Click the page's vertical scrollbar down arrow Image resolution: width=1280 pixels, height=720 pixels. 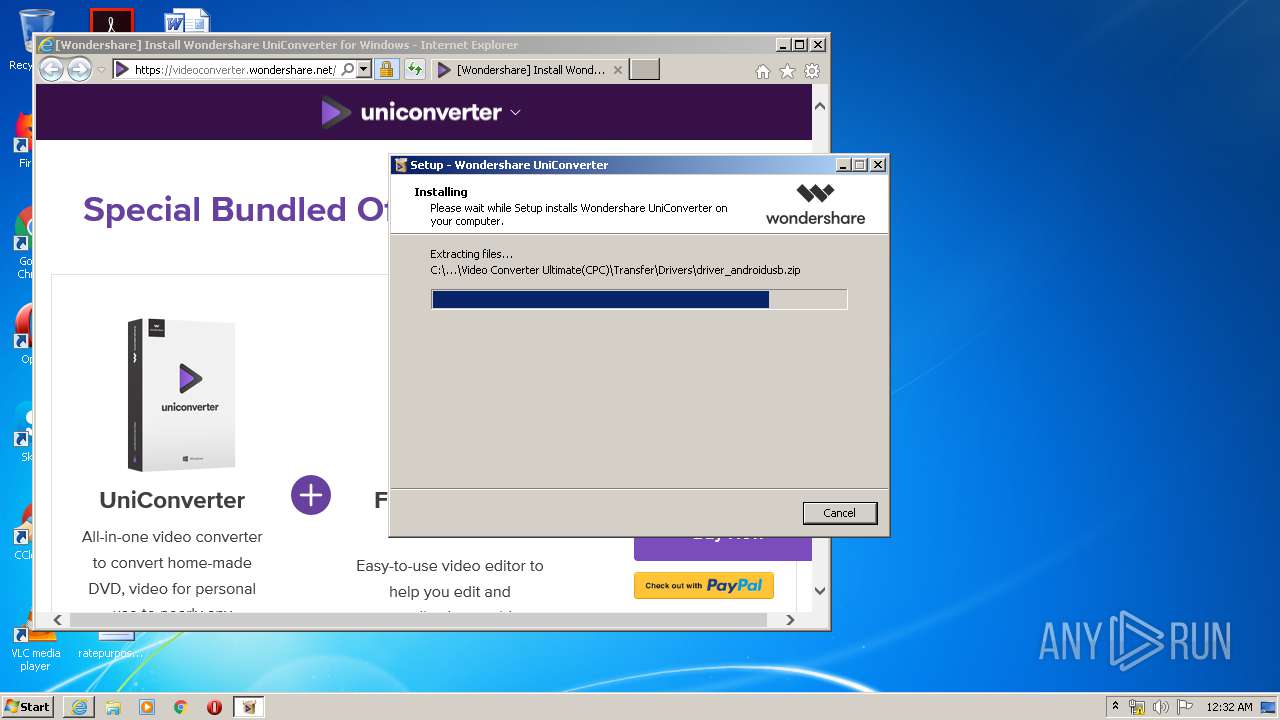pyautogui.click(x=820, y=591)
